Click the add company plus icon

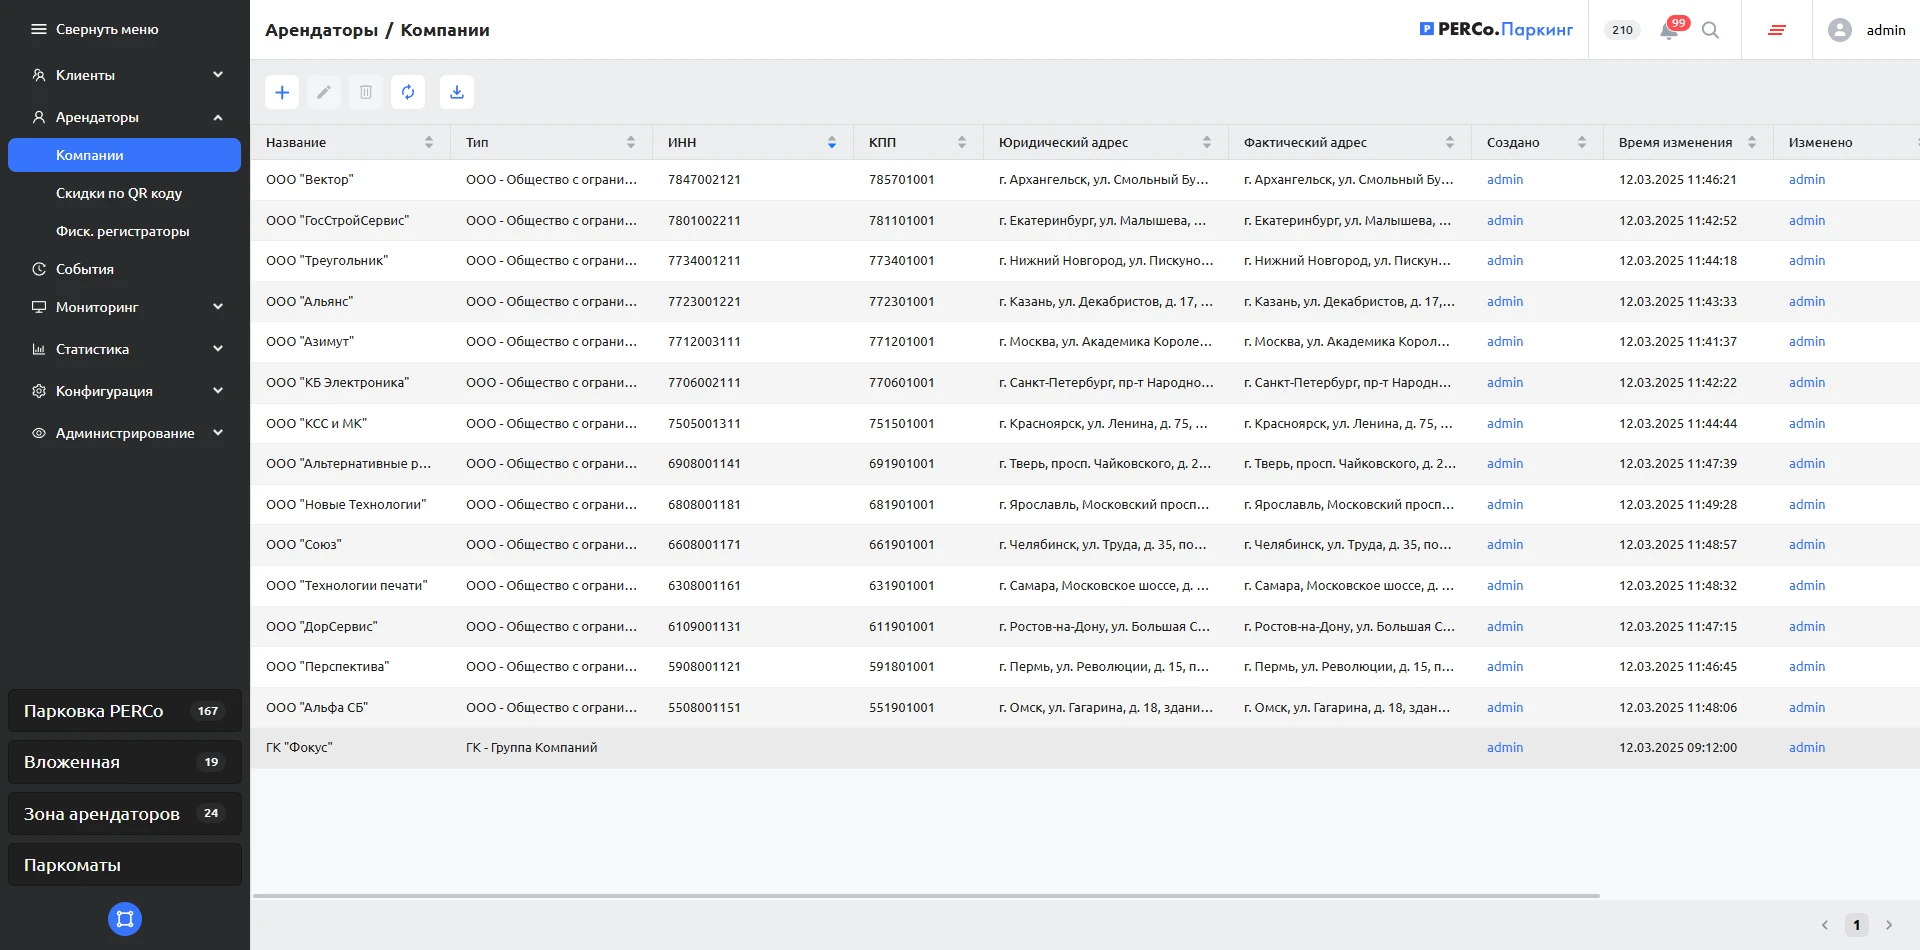(282, 92)
